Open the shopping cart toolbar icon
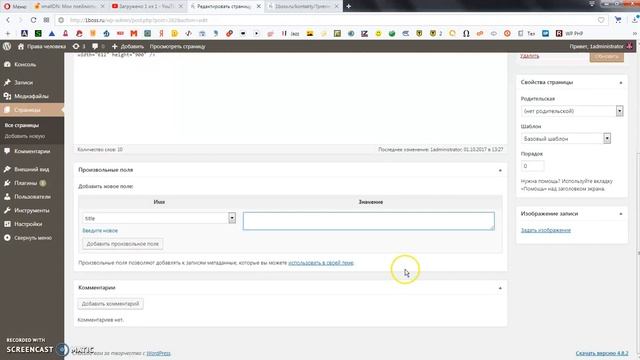Screen dimensions: 640x360 pos(618,20)
